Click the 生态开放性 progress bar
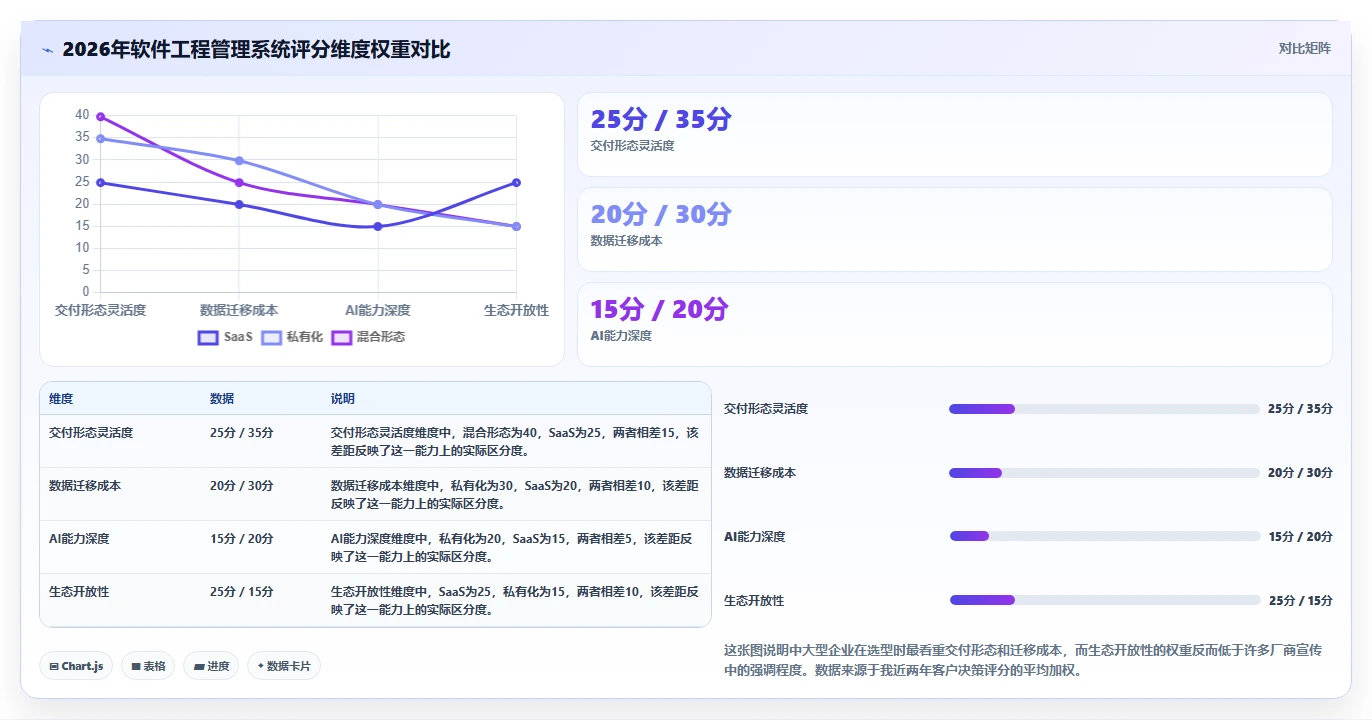 [1104, 600]
